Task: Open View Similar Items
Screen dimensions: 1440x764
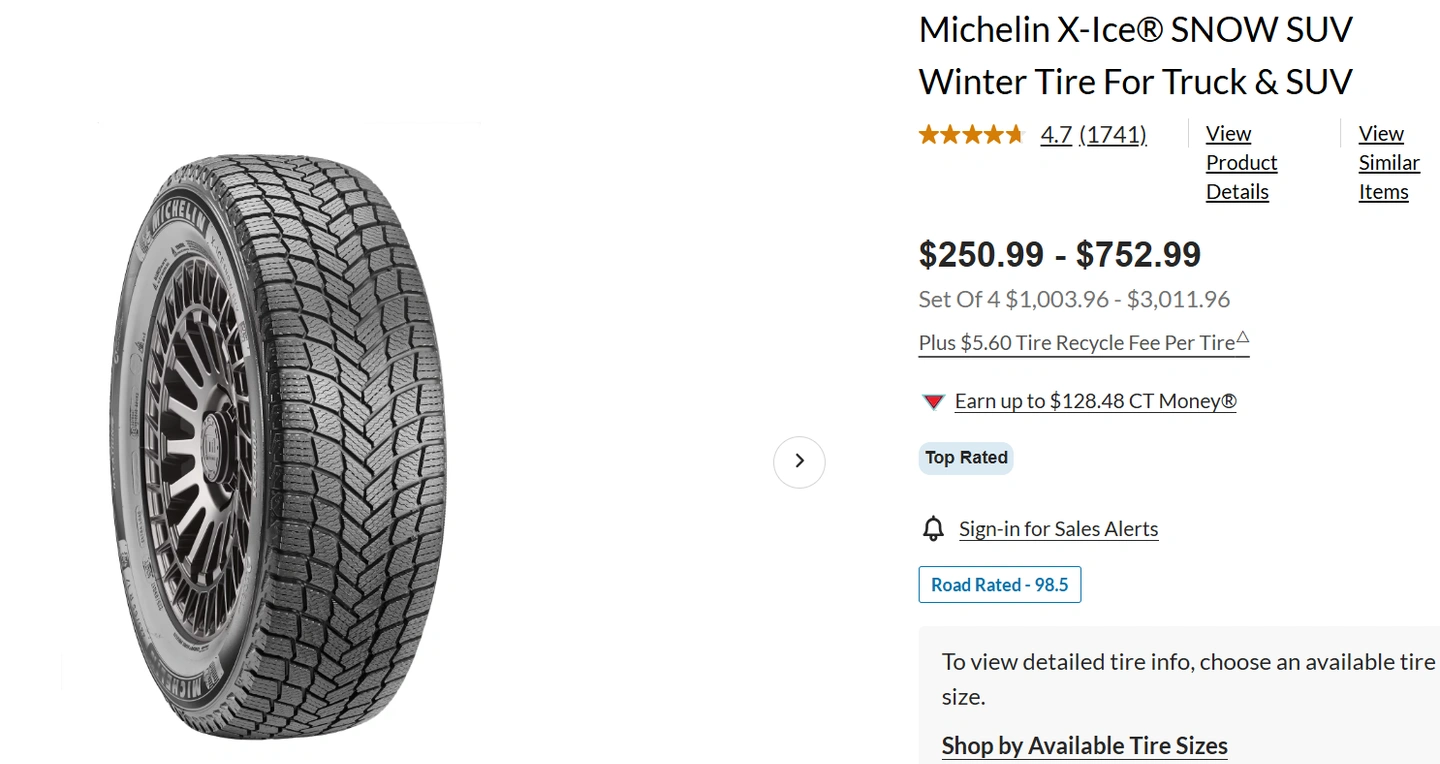Action: [x=1388, y=162]
